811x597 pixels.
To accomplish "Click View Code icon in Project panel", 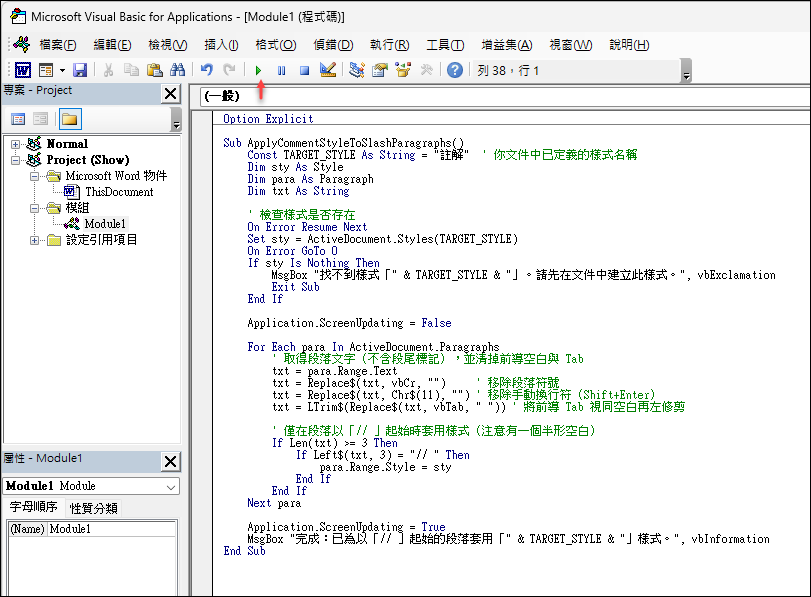I will click(18, 120).
